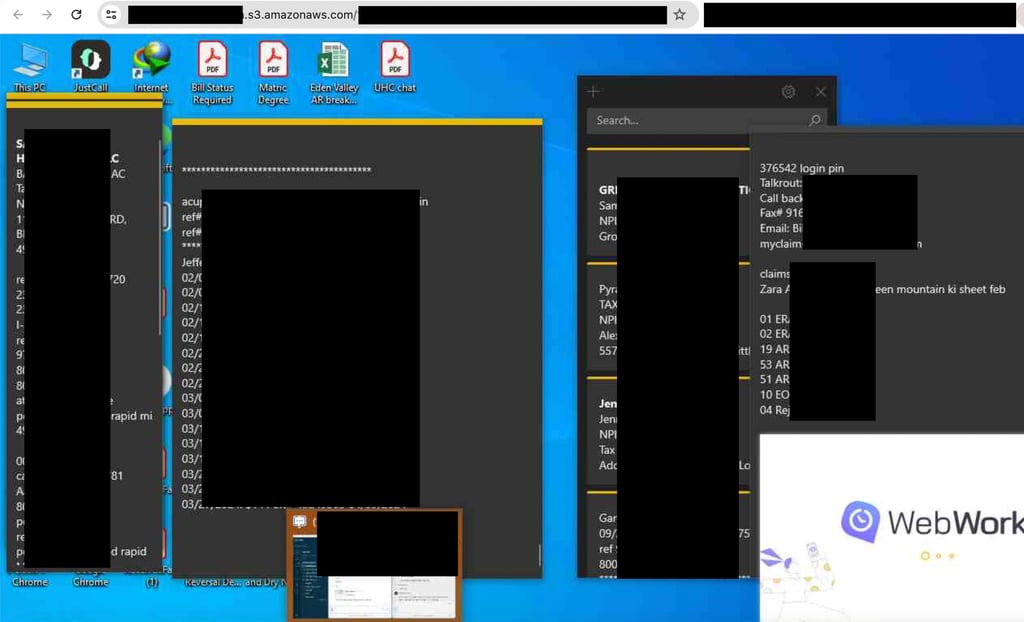Go back in the browser
Image resolution: width=1024 pixels, height=622 pixels.
pyautogui.click(x=18, y=14)
